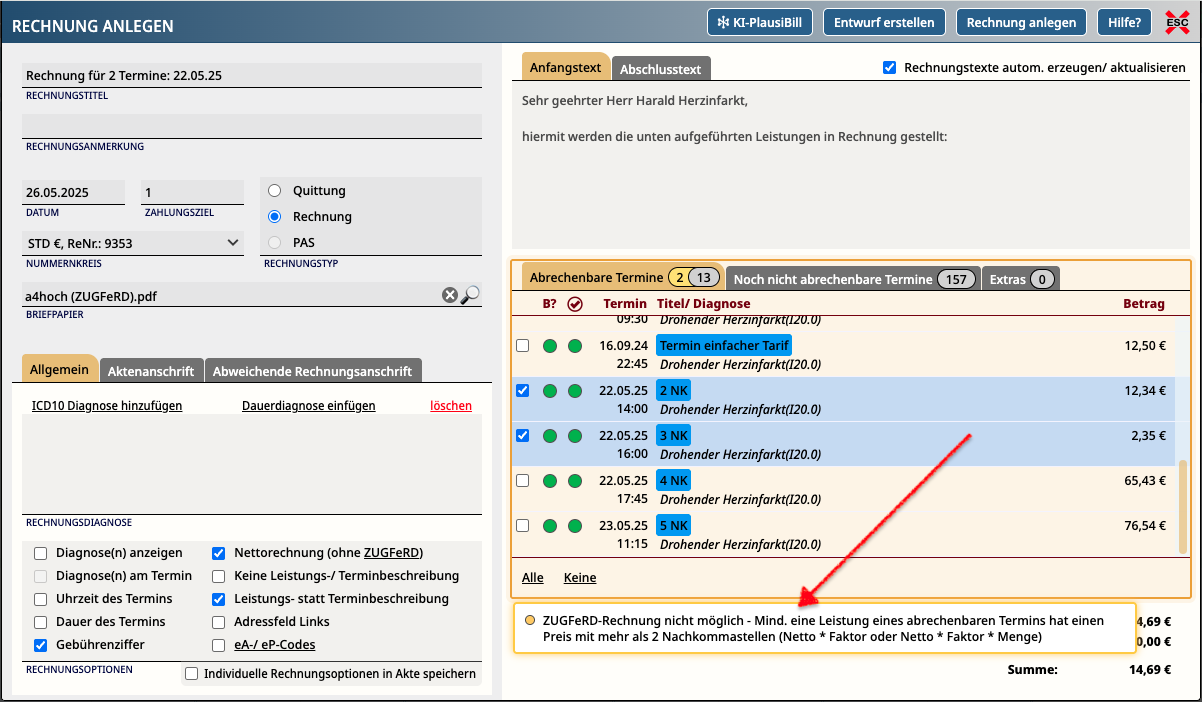The height and width of the screenshot is (702, 1202).
Task: Open Abweichende Rechnungsanschrift tab
Action: tap(313, 371)
